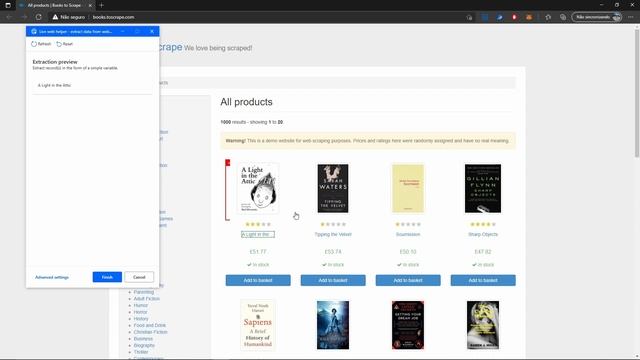Click Refresh in the Live web helper
The height and width of the screenshot is (360, 640).
(x=41, y=44)
